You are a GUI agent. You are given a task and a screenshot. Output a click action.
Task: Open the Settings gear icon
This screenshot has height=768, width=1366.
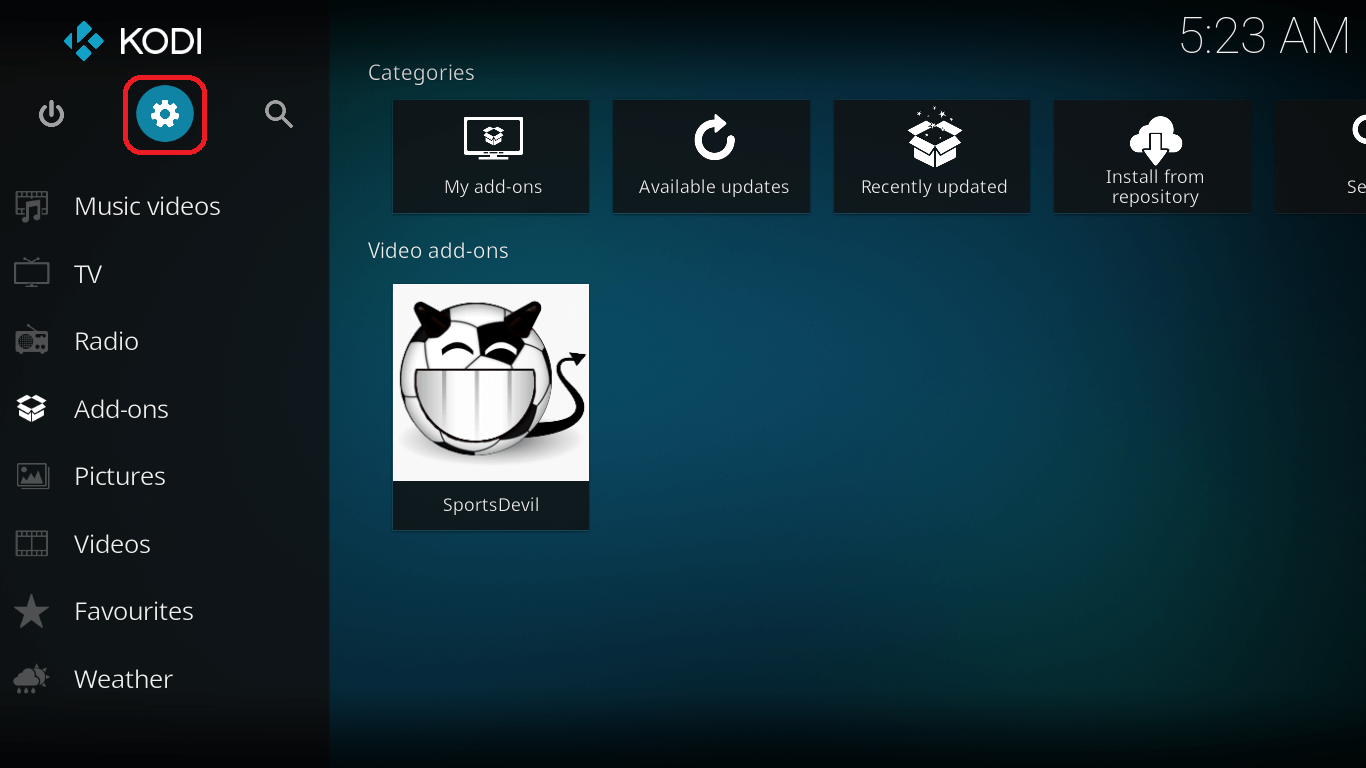[x=165, y=114]
